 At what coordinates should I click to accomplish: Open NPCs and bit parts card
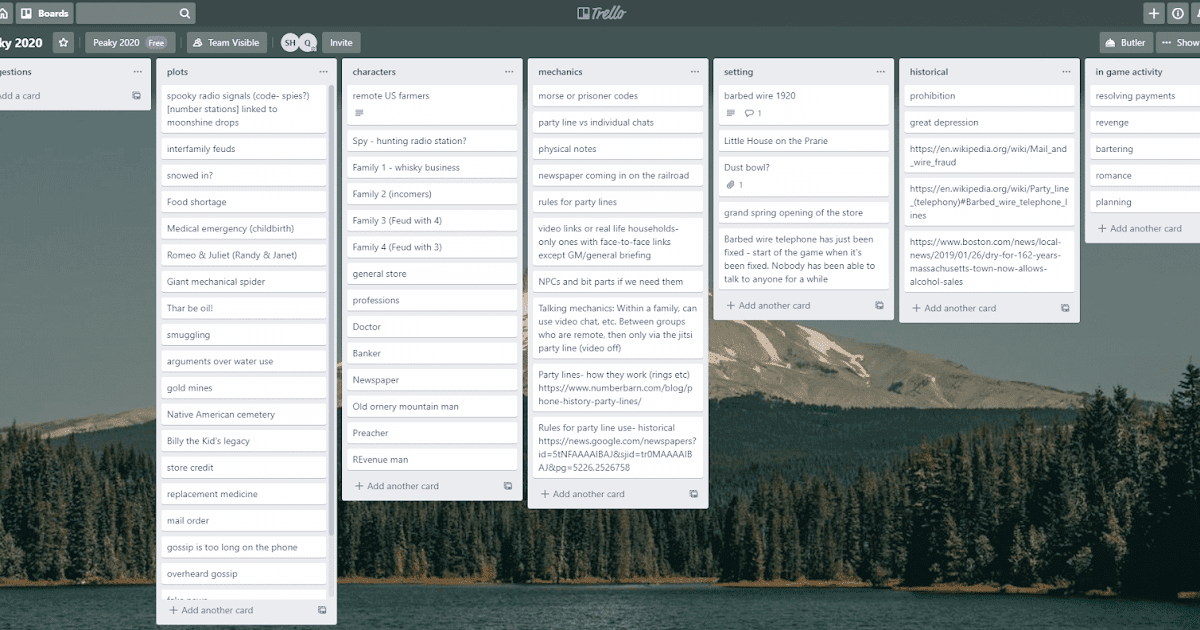pos(618,282)
